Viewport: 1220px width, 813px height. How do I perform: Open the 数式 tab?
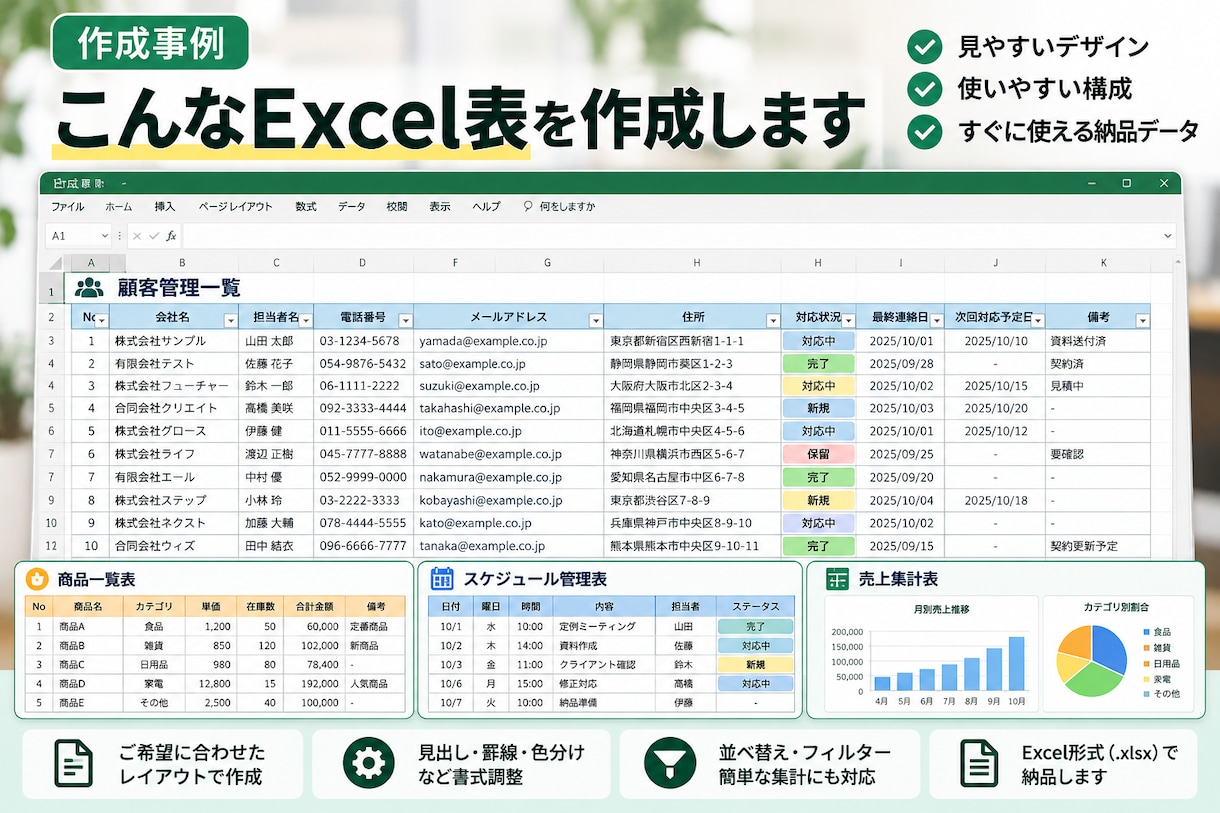306,207
